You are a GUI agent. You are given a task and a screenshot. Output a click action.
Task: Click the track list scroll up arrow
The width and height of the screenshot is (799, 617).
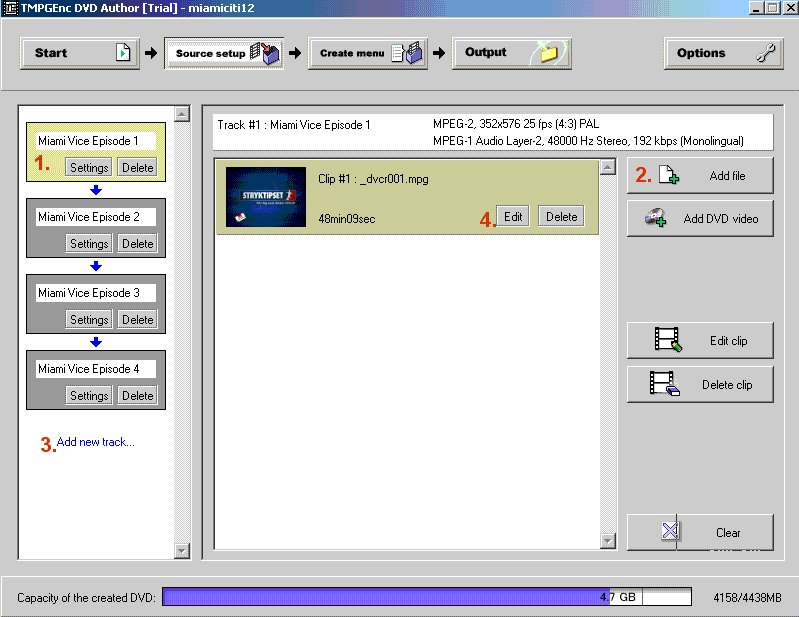[182, 114]
